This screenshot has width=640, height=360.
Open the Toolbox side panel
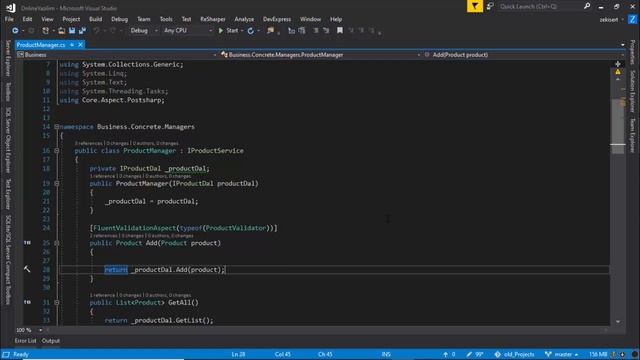(7, 91)
